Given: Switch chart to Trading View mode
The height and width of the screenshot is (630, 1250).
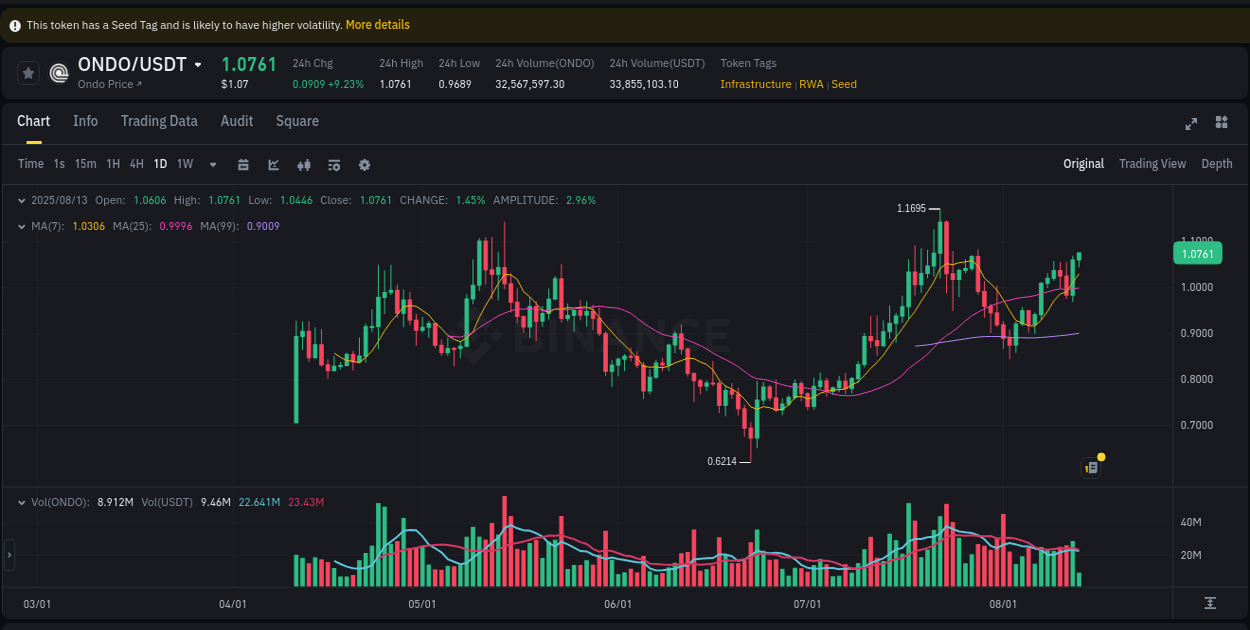Looking at the screenshot, I should tap(1152, 163).
